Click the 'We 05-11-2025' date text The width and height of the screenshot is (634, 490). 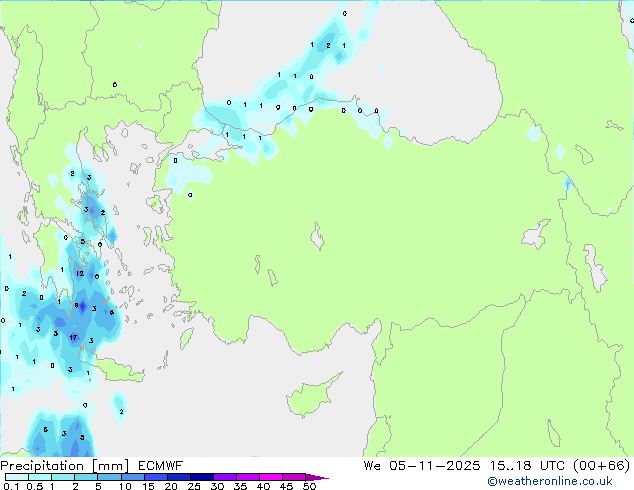click(422, 466)
